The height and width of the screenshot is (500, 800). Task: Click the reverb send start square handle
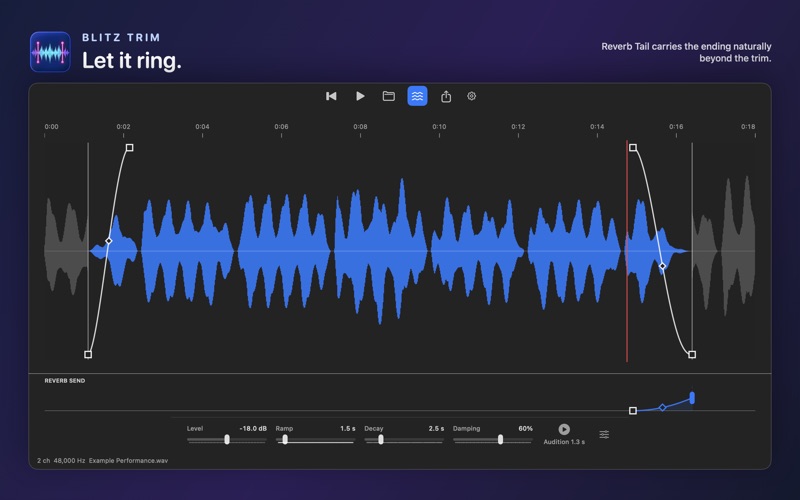[633, 411]
